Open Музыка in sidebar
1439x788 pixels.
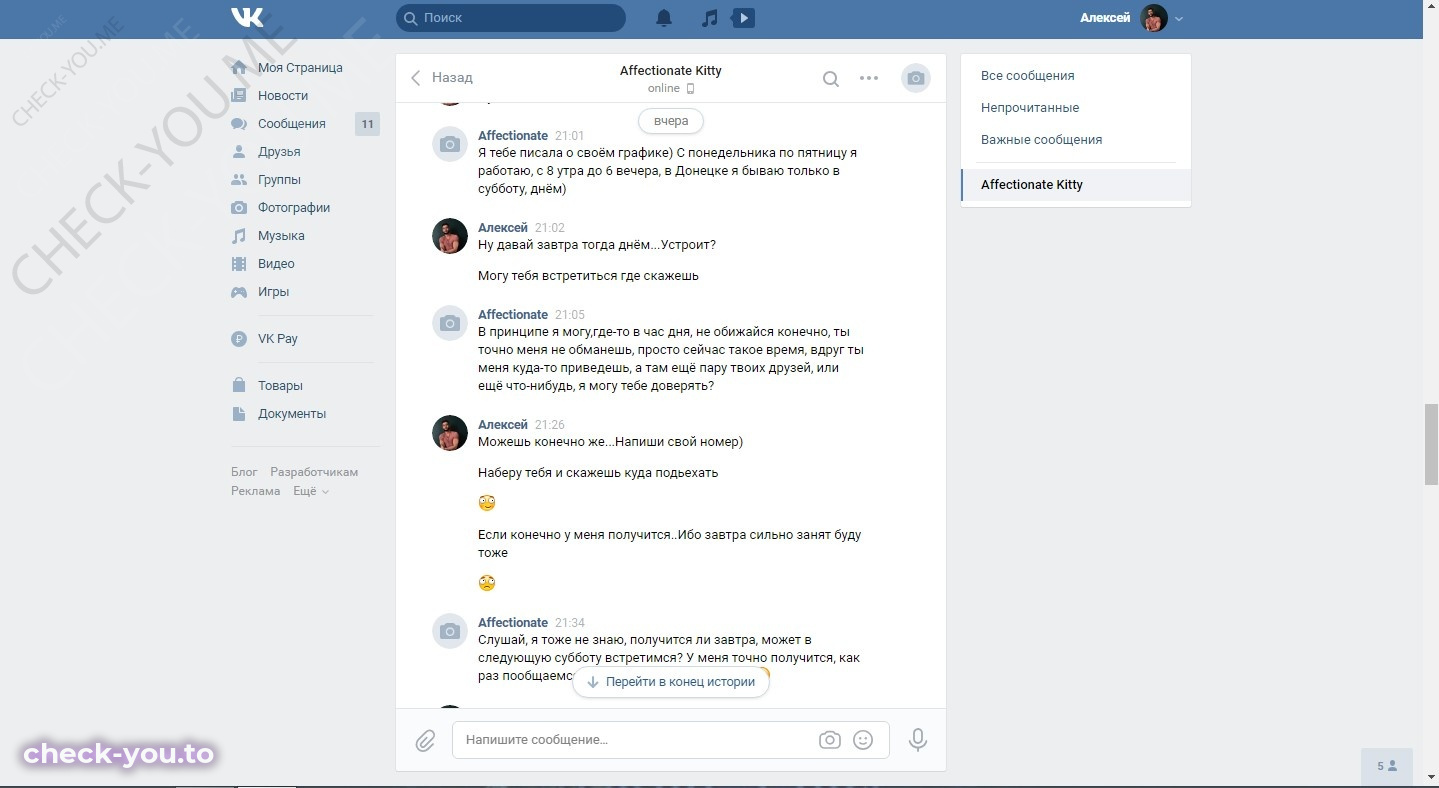click(x=281, y=236)
